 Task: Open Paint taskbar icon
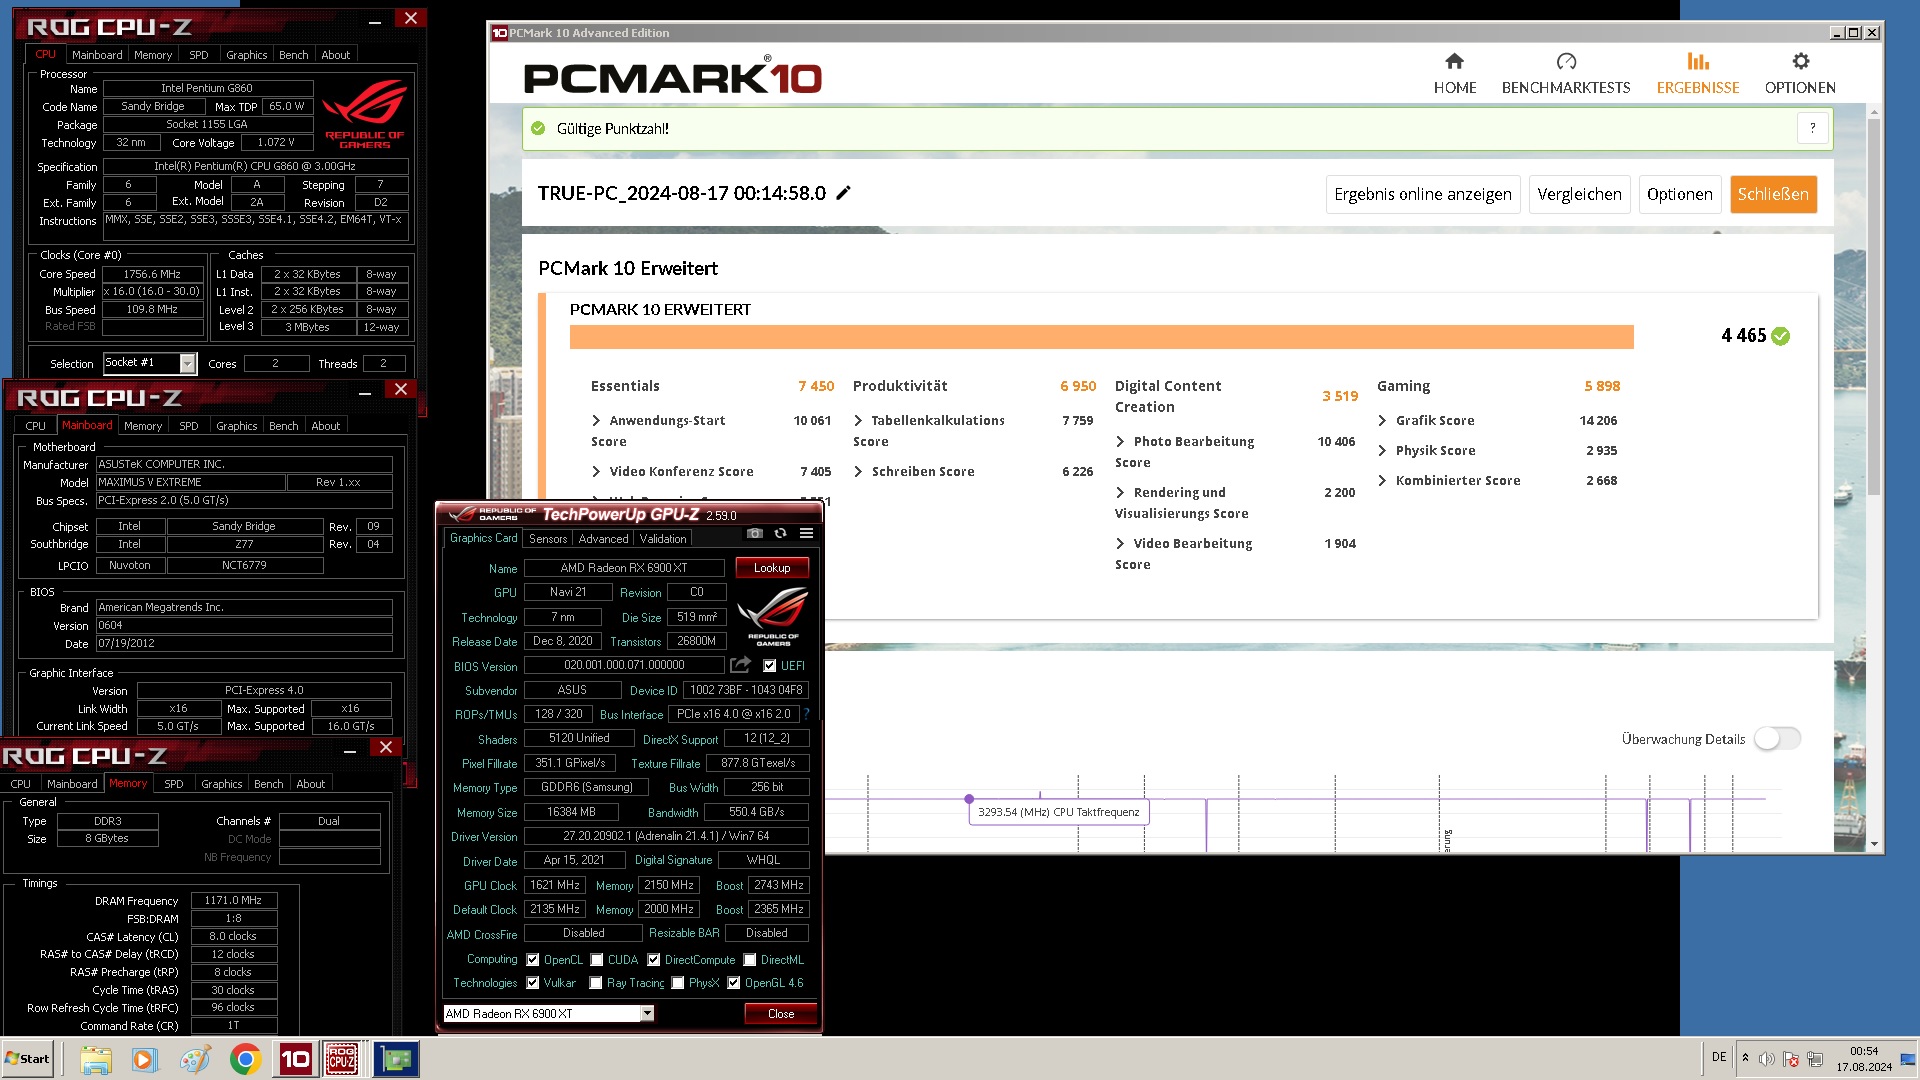coord(195,1059)
